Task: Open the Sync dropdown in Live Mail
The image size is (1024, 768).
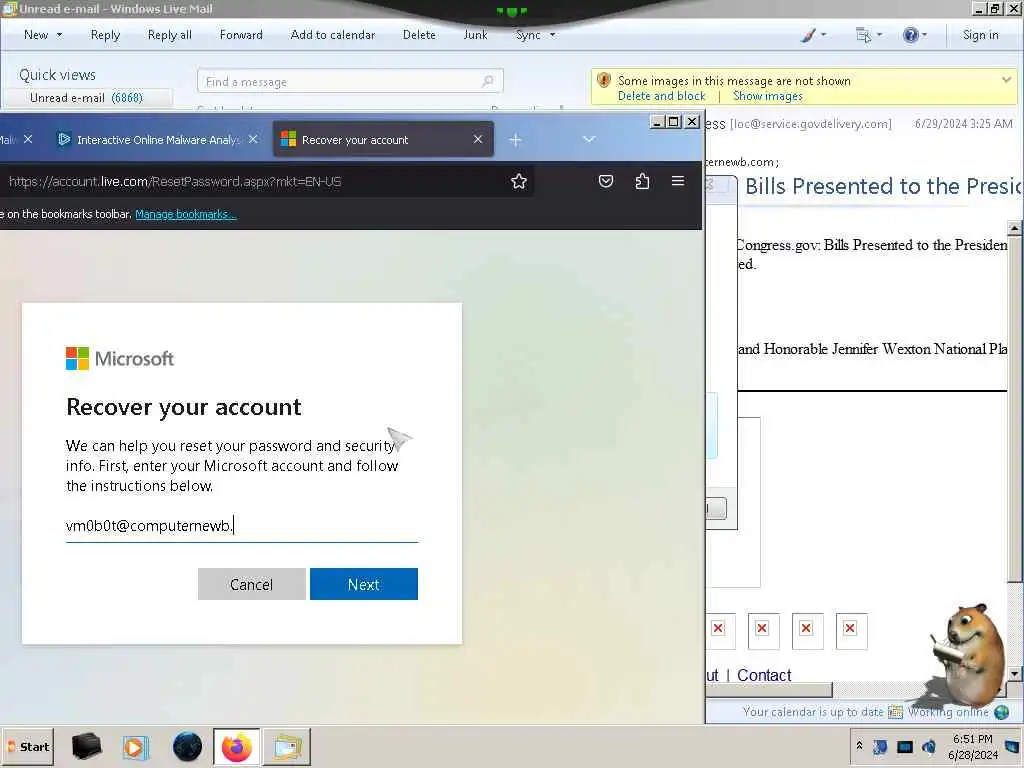Action: (535, 35)
